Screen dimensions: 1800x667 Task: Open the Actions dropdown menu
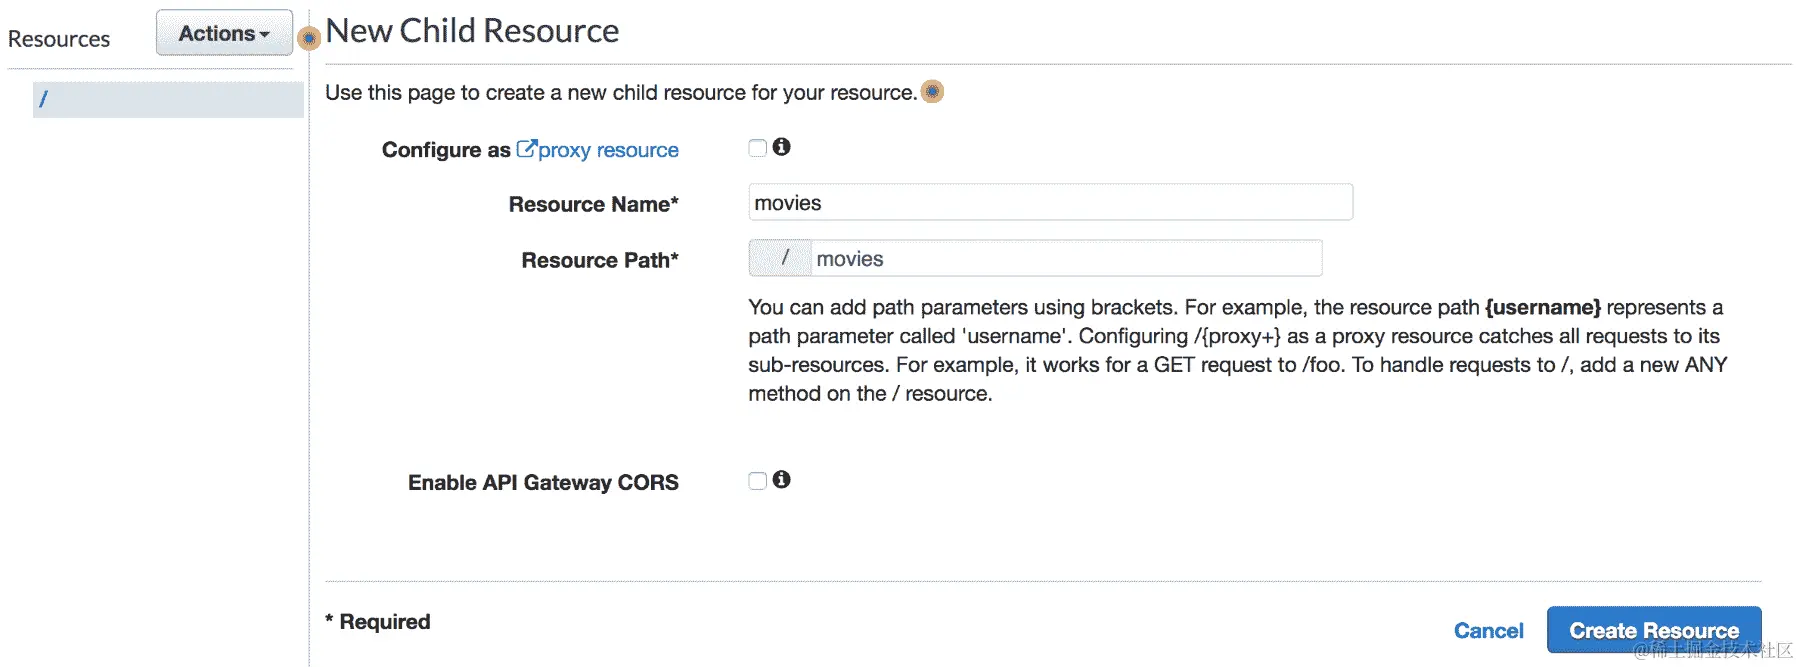click(x=224, y=33)
